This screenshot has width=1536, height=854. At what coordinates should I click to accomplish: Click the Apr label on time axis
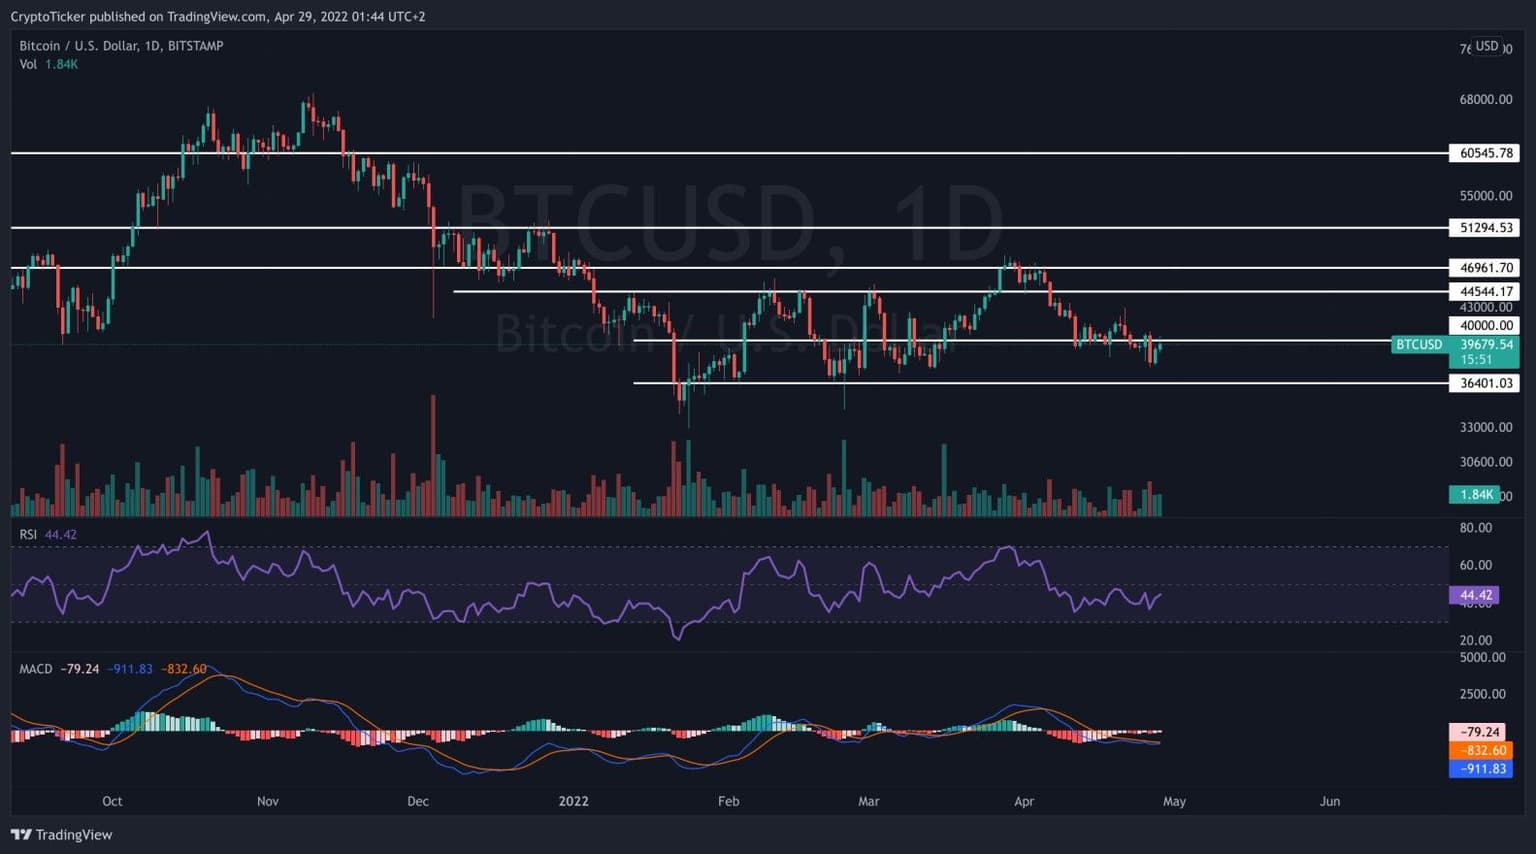tap(1023, 801)
